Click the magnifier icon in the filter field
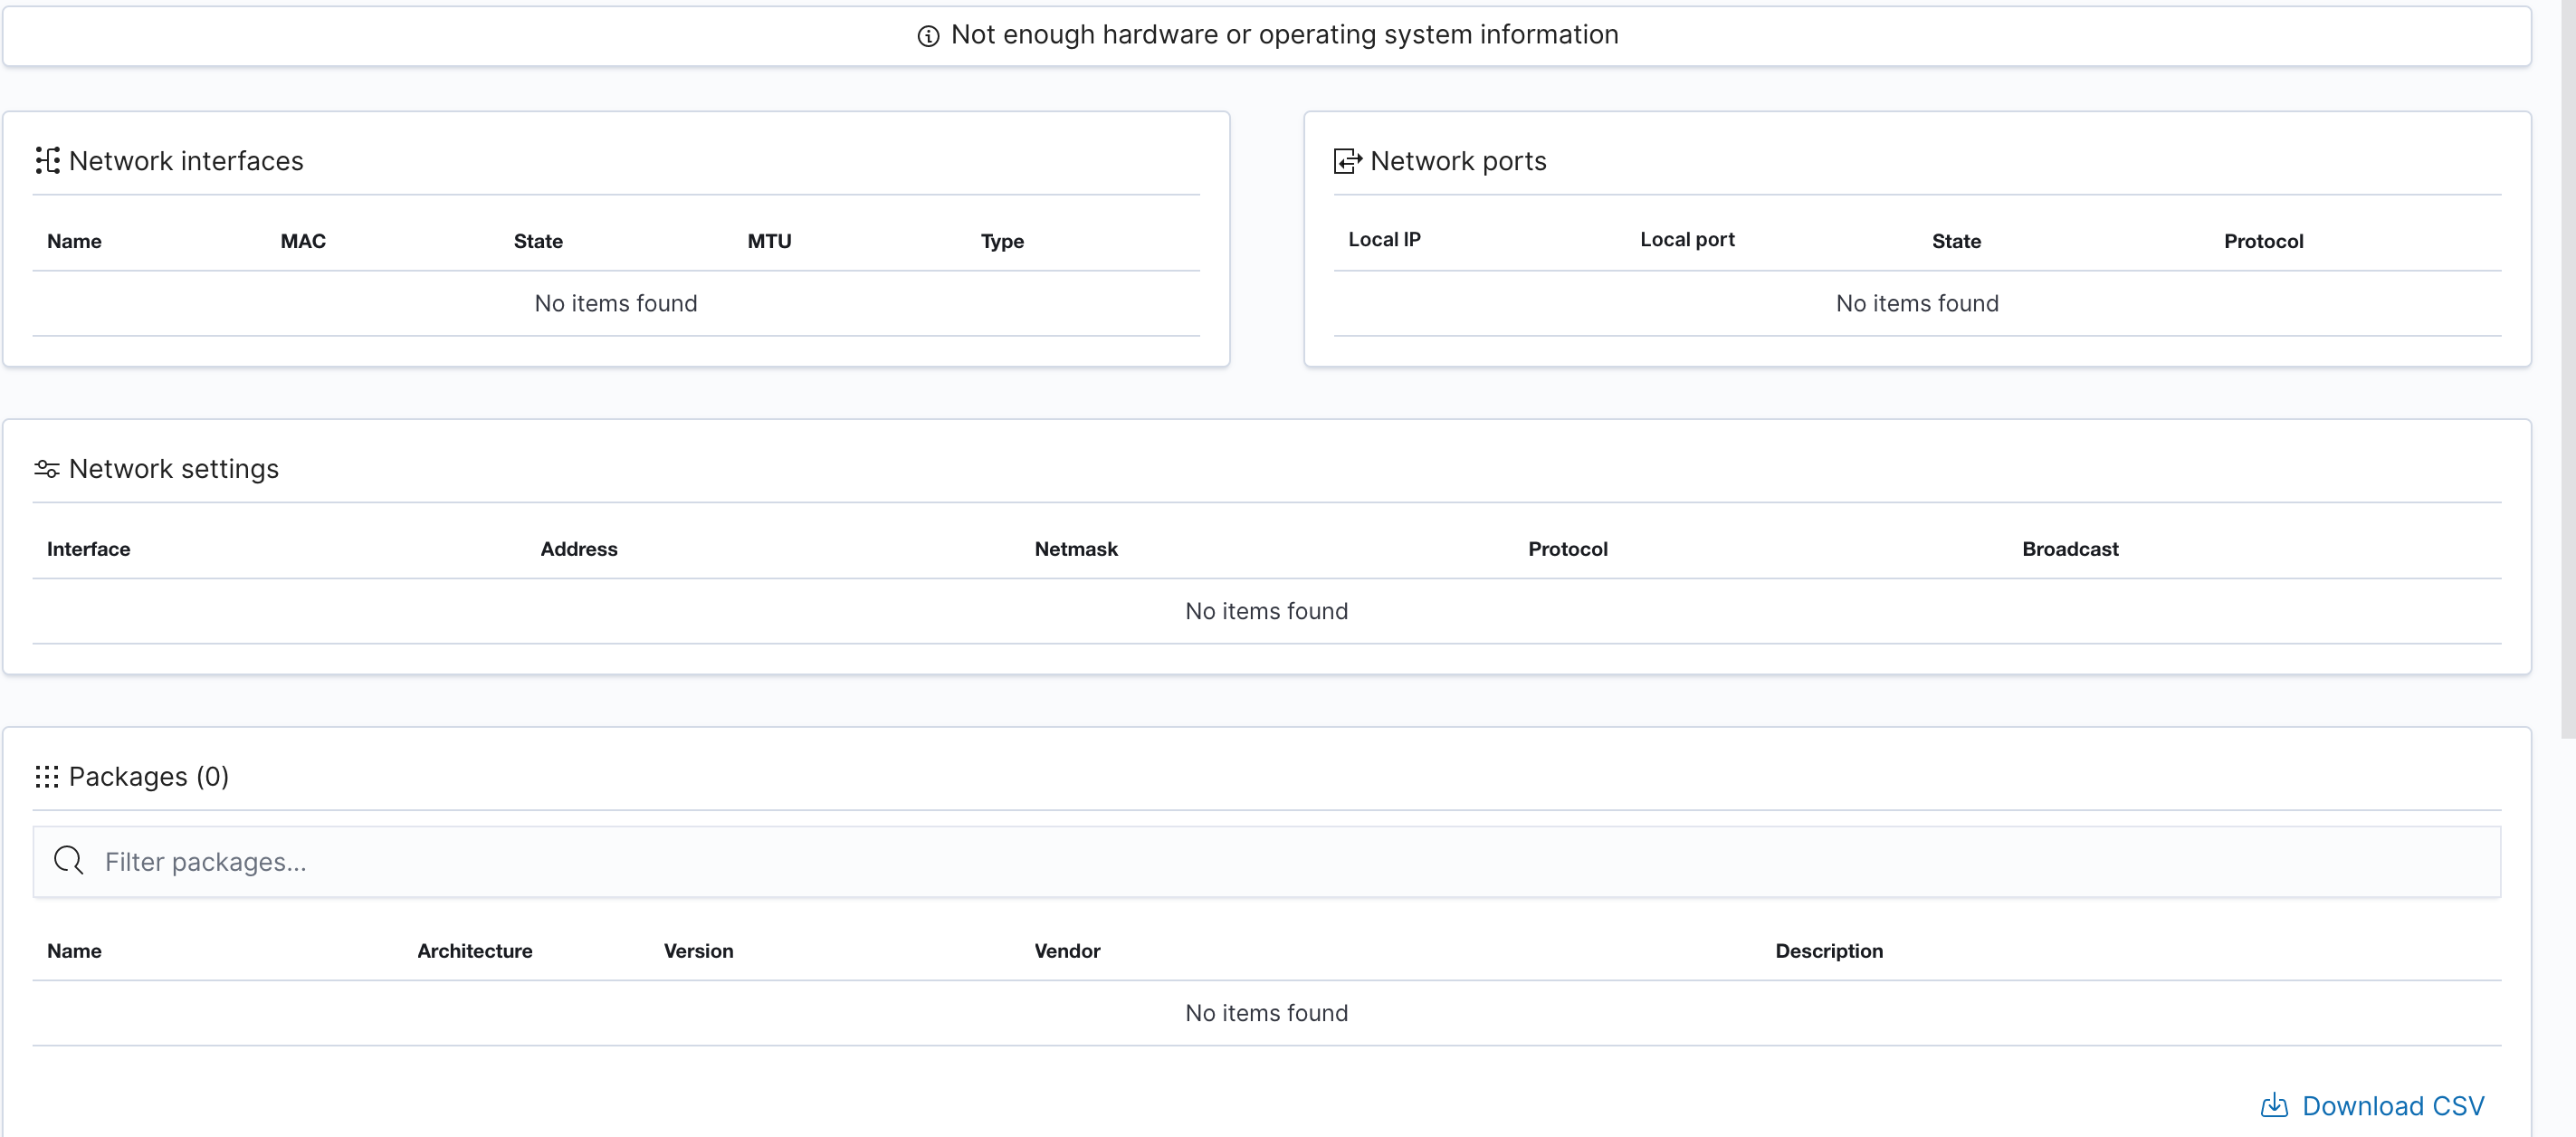The width and height of the screenshot is (2576, 1137). (x=68, y=861)
